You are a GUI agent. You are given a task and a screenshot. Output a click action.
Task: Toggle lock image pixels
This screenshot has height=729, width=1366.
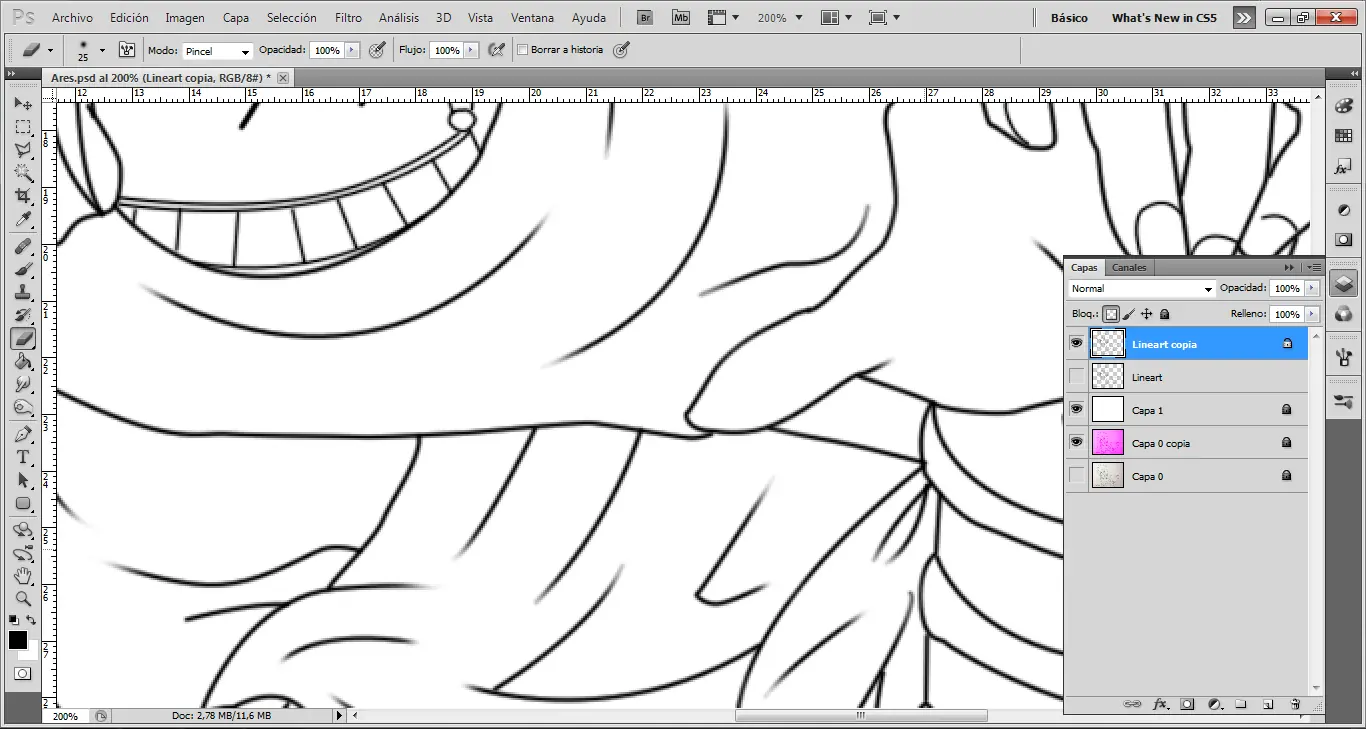(1129, 314)
